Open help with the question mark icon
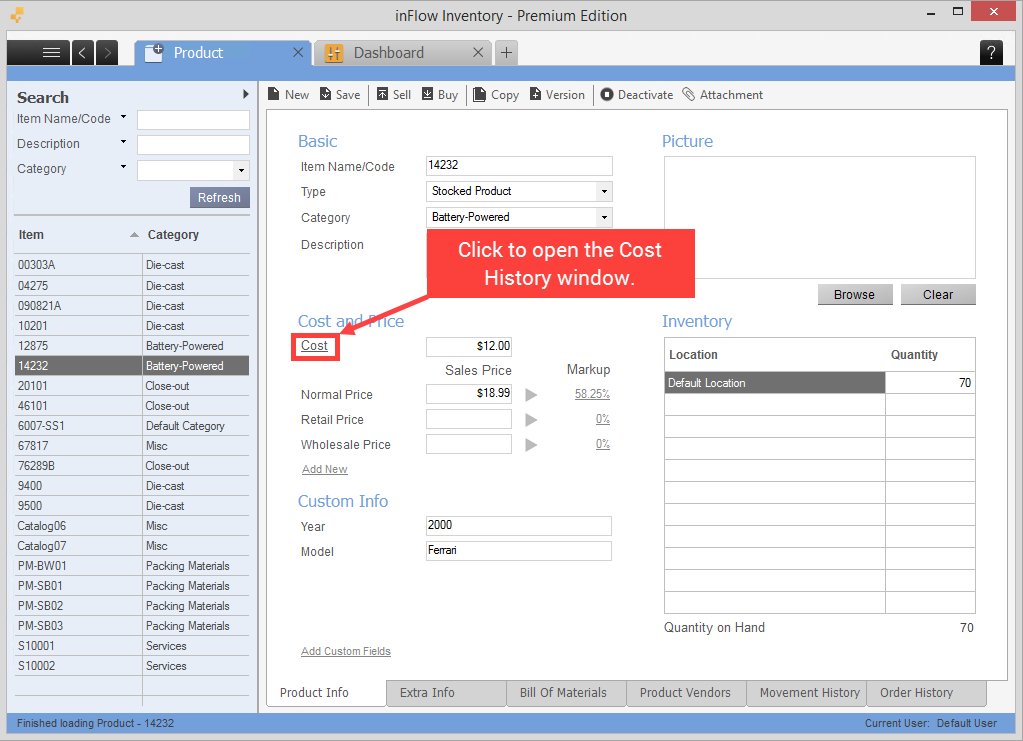The width and height of the screenshot is (1023, 741). (x=991, y=53)
